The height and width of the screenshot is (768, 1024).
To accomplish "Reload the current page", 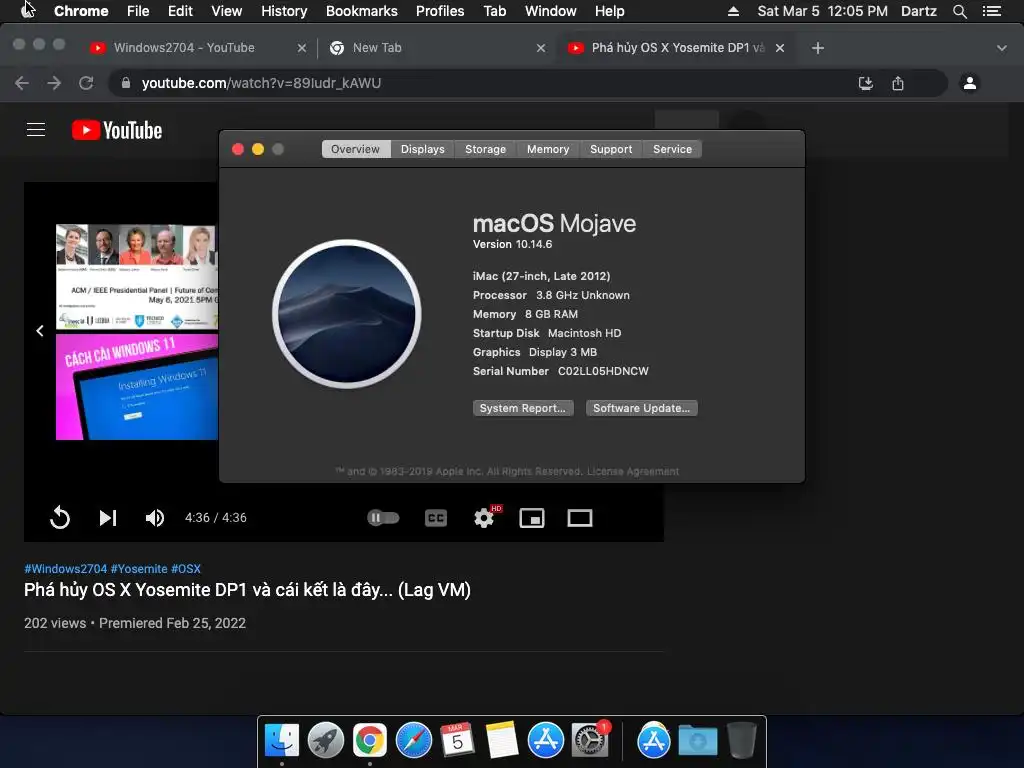I will point(86,83).
